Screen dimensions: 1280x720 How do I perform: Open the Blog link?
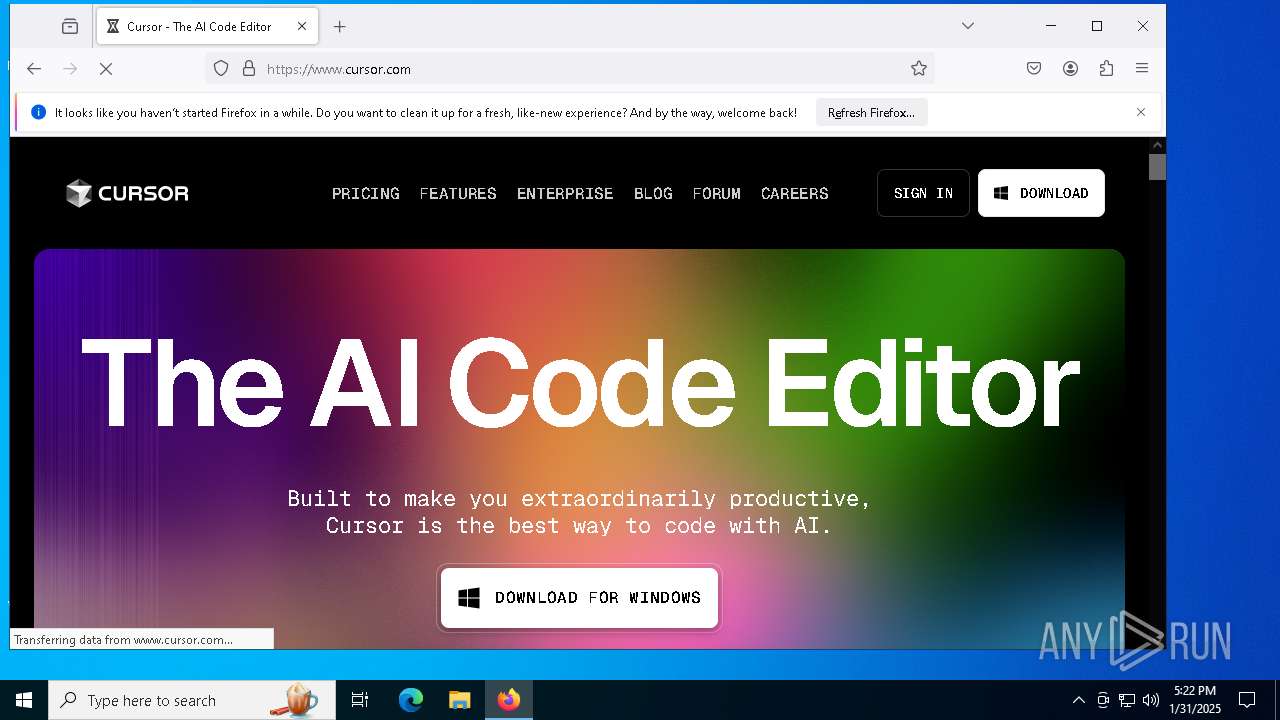[x=653, y=193]
